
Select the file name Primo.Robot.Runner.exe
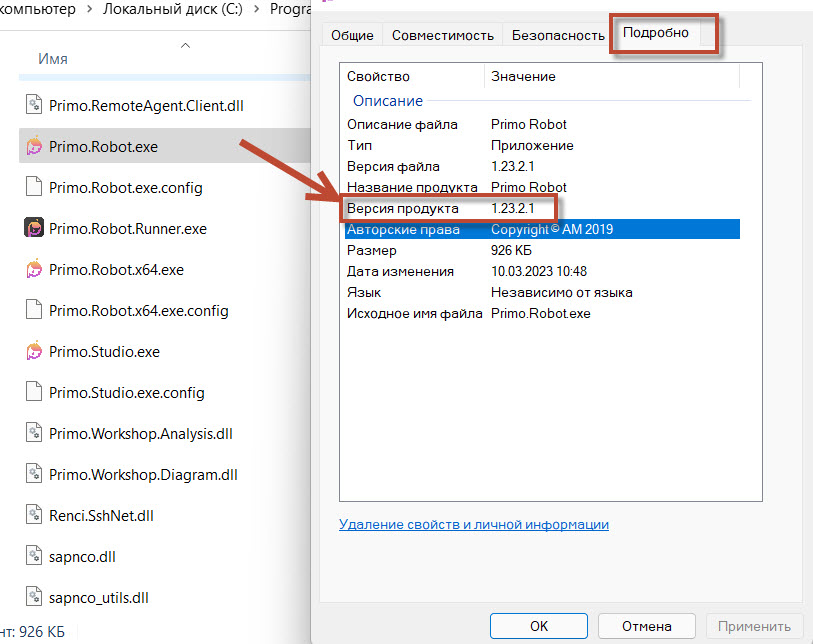tap(128, 228)
